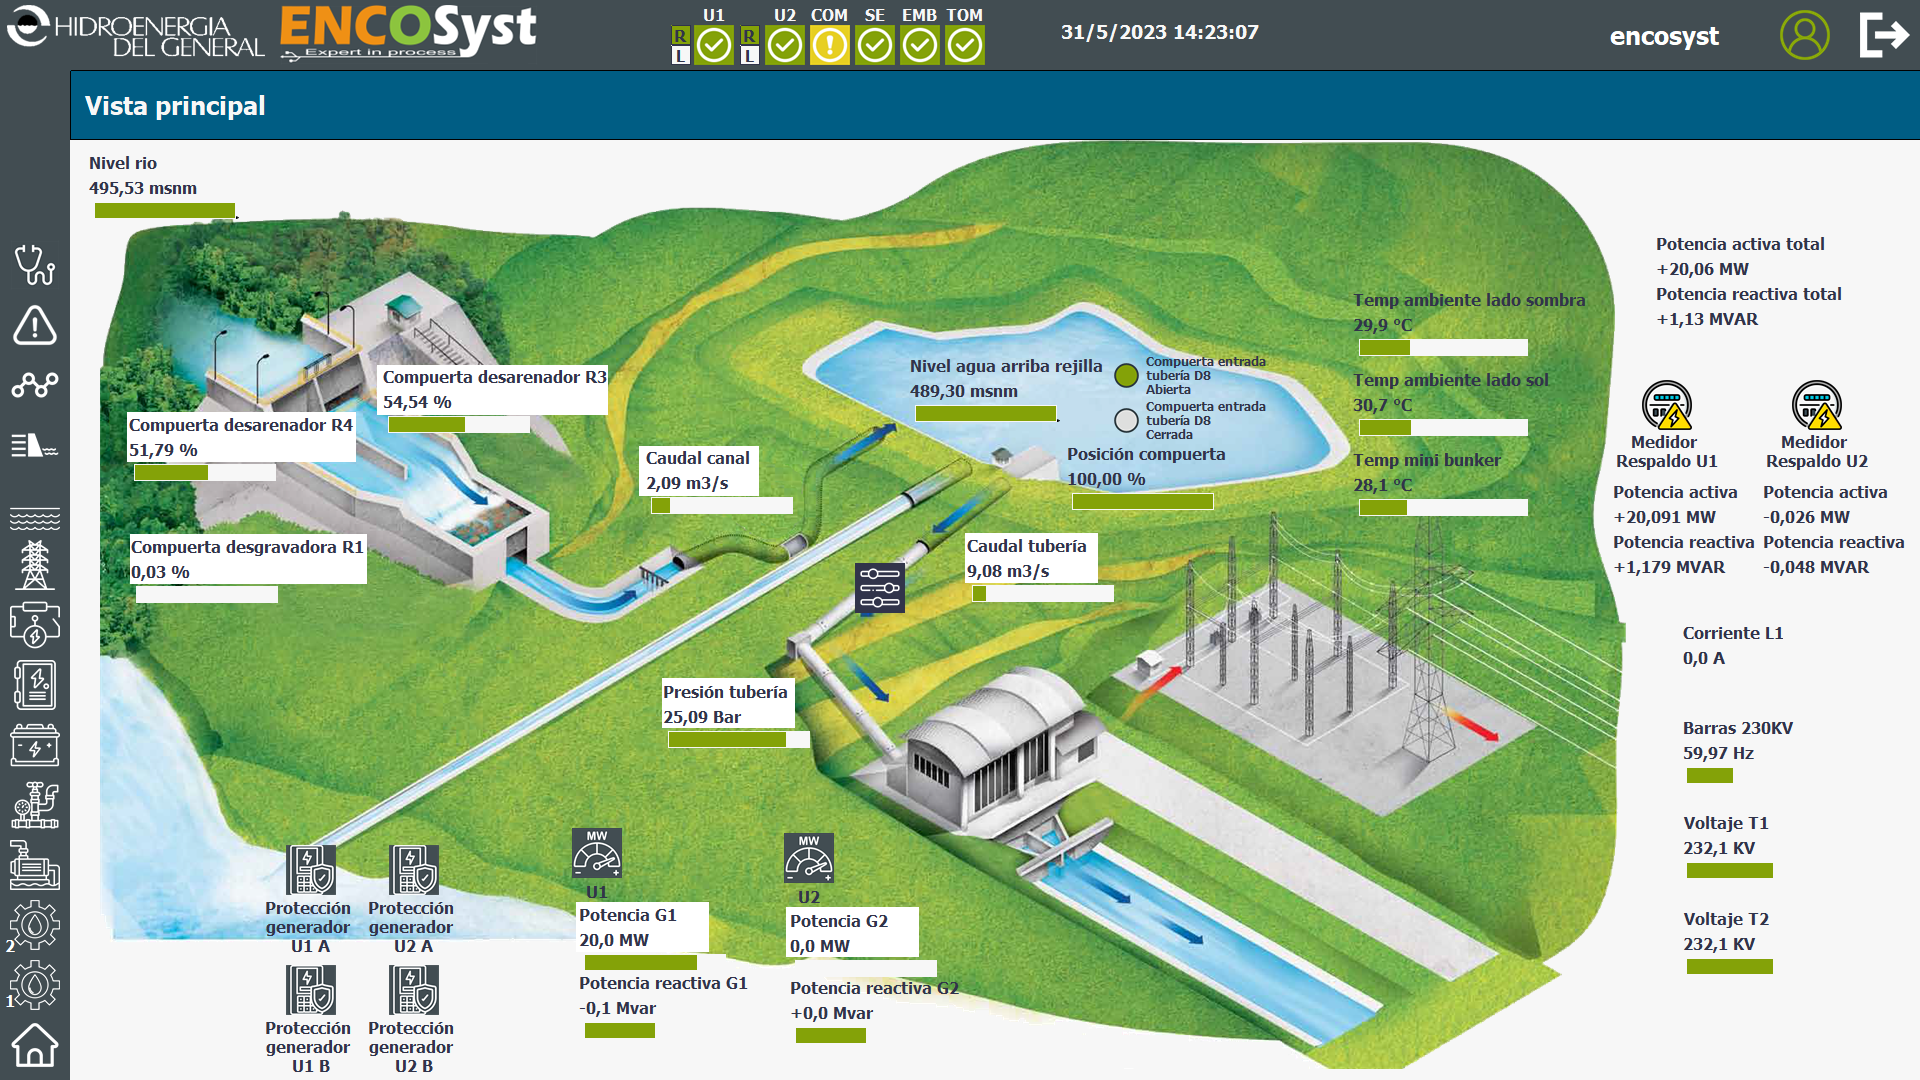The image size is (1920, 1080).
Task: Open the oil gear icon numbered 2
Action: [35, 925]
